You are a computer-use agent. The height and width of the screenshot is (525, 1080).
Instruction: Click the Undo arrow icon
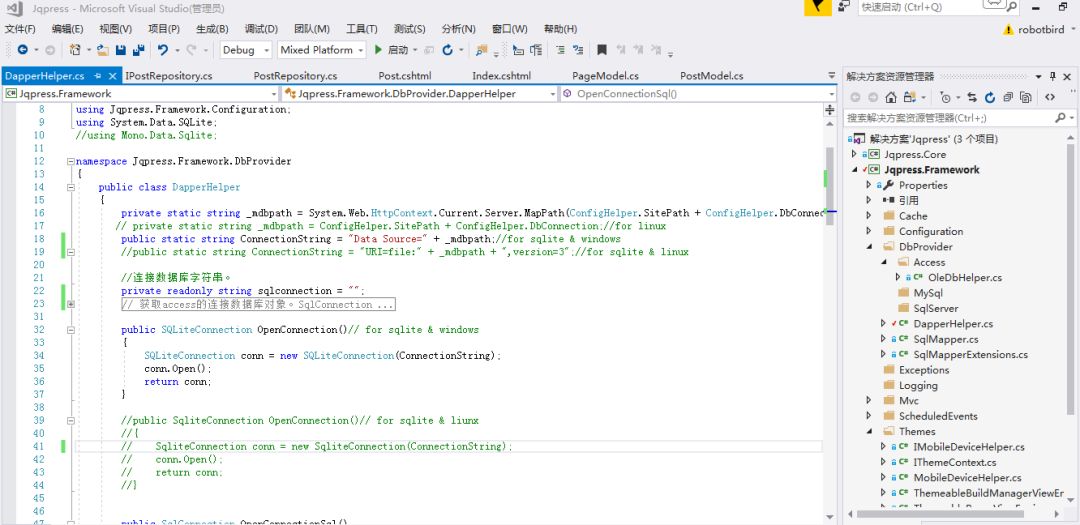point(163,50)
